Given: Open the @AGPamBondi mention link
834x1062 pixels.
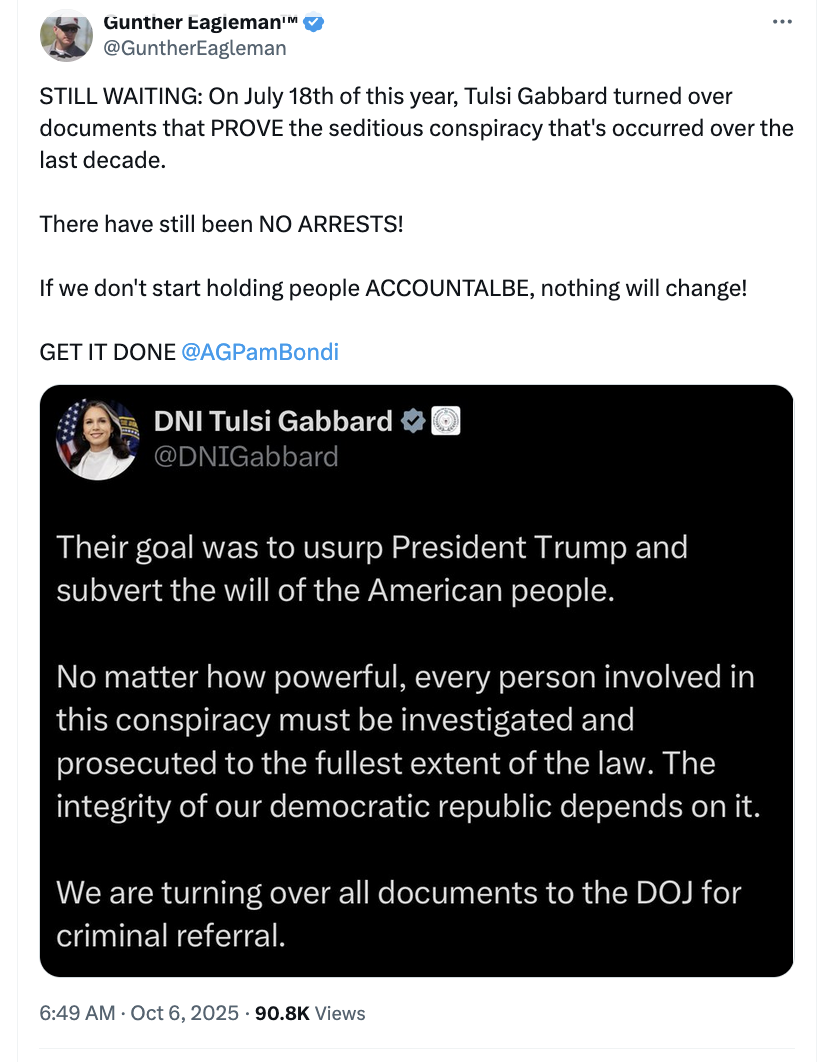Looking at the screenshot, I should click(x=260, y=352).
